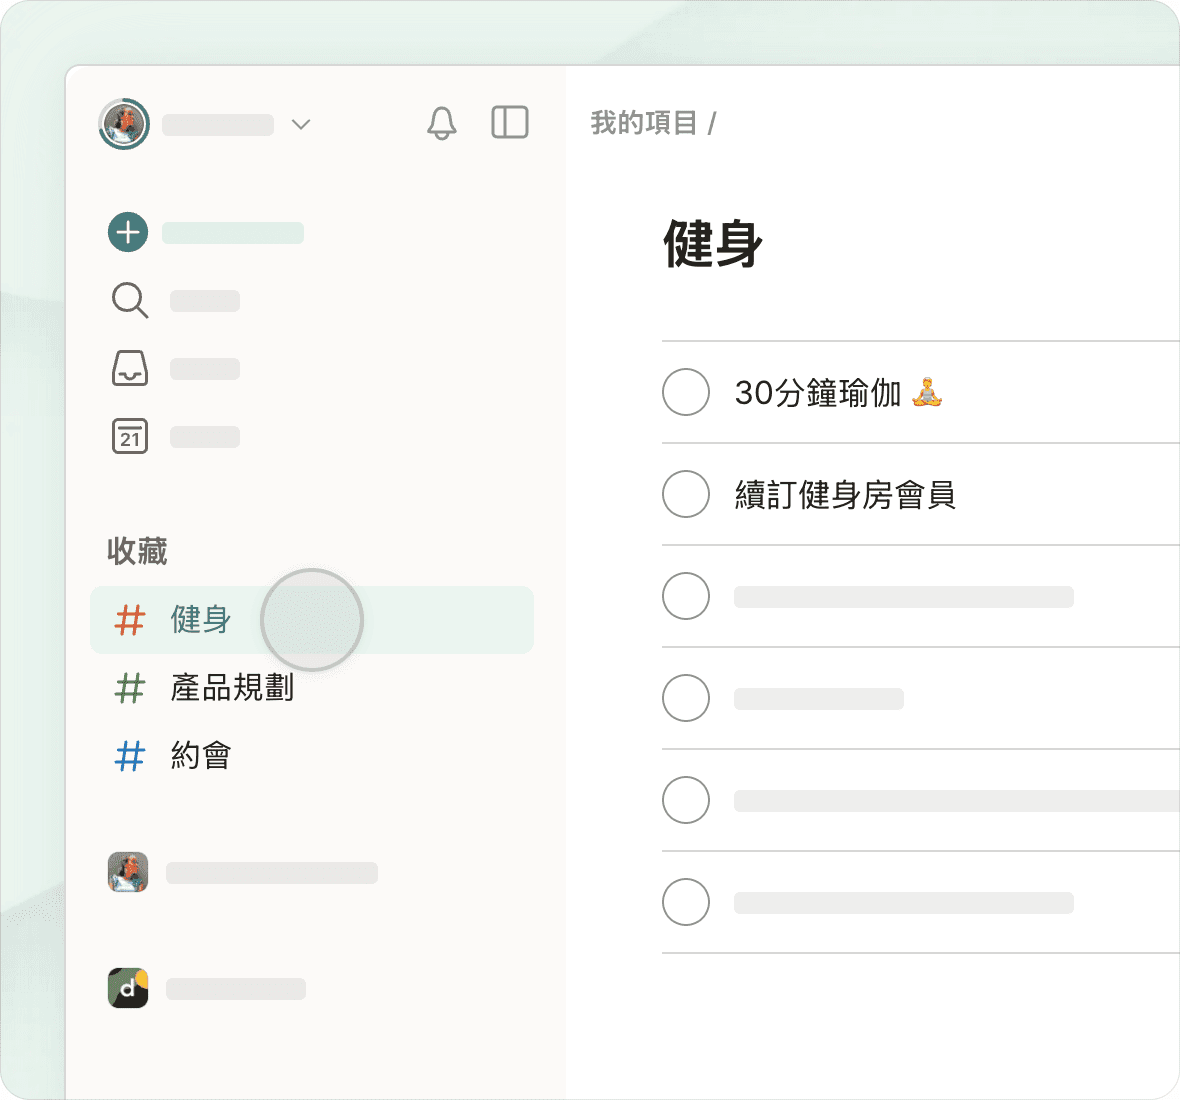This screenshot has width=1180, height=1100.
Task: Open the inbox tray icon
Action: [129, 368]
